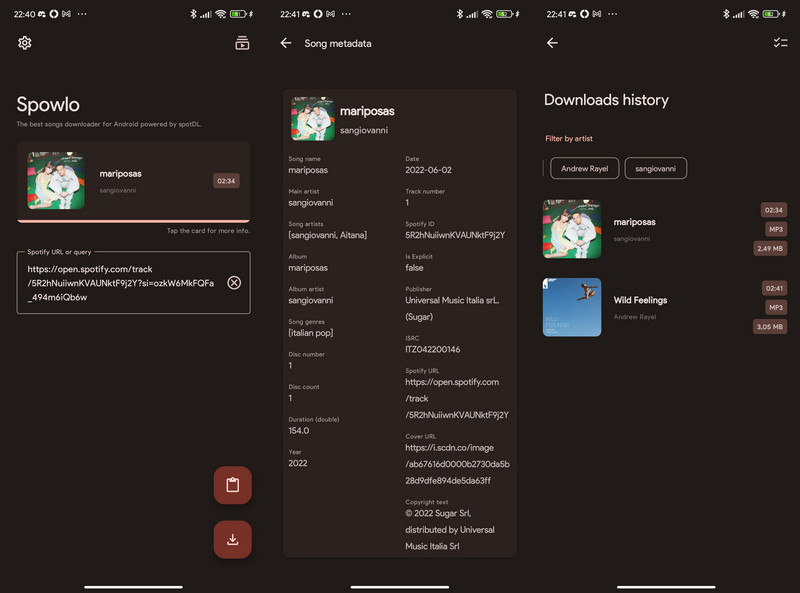Tap the Song artists value [sangiovanni, Aitana]
This screenshot has width=800, height=593.
point(328,235)
